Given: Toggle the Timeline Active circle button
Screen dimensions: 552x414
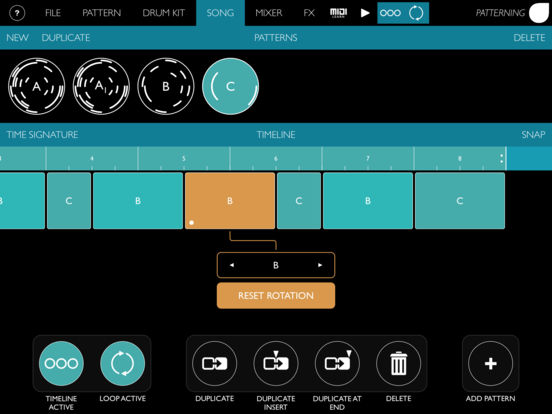Looking at the screenshot, I should point(61,363).
